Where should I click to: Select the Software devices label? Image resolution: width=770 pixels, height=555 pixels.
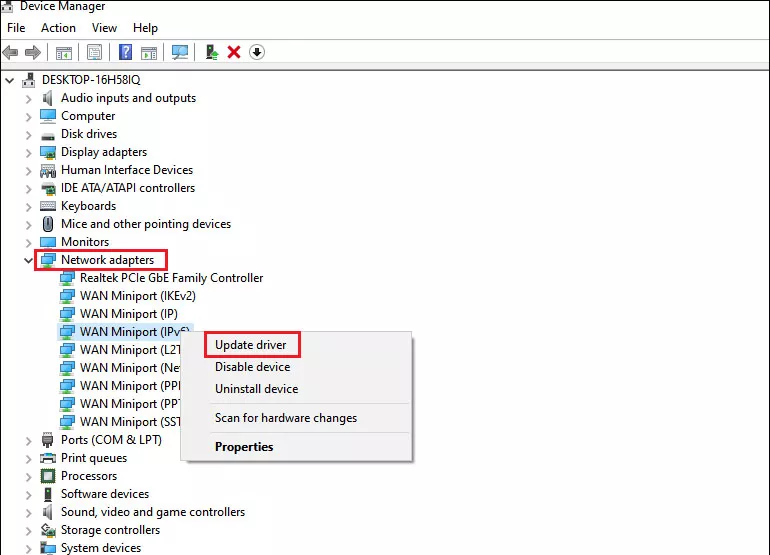[105, 494]
